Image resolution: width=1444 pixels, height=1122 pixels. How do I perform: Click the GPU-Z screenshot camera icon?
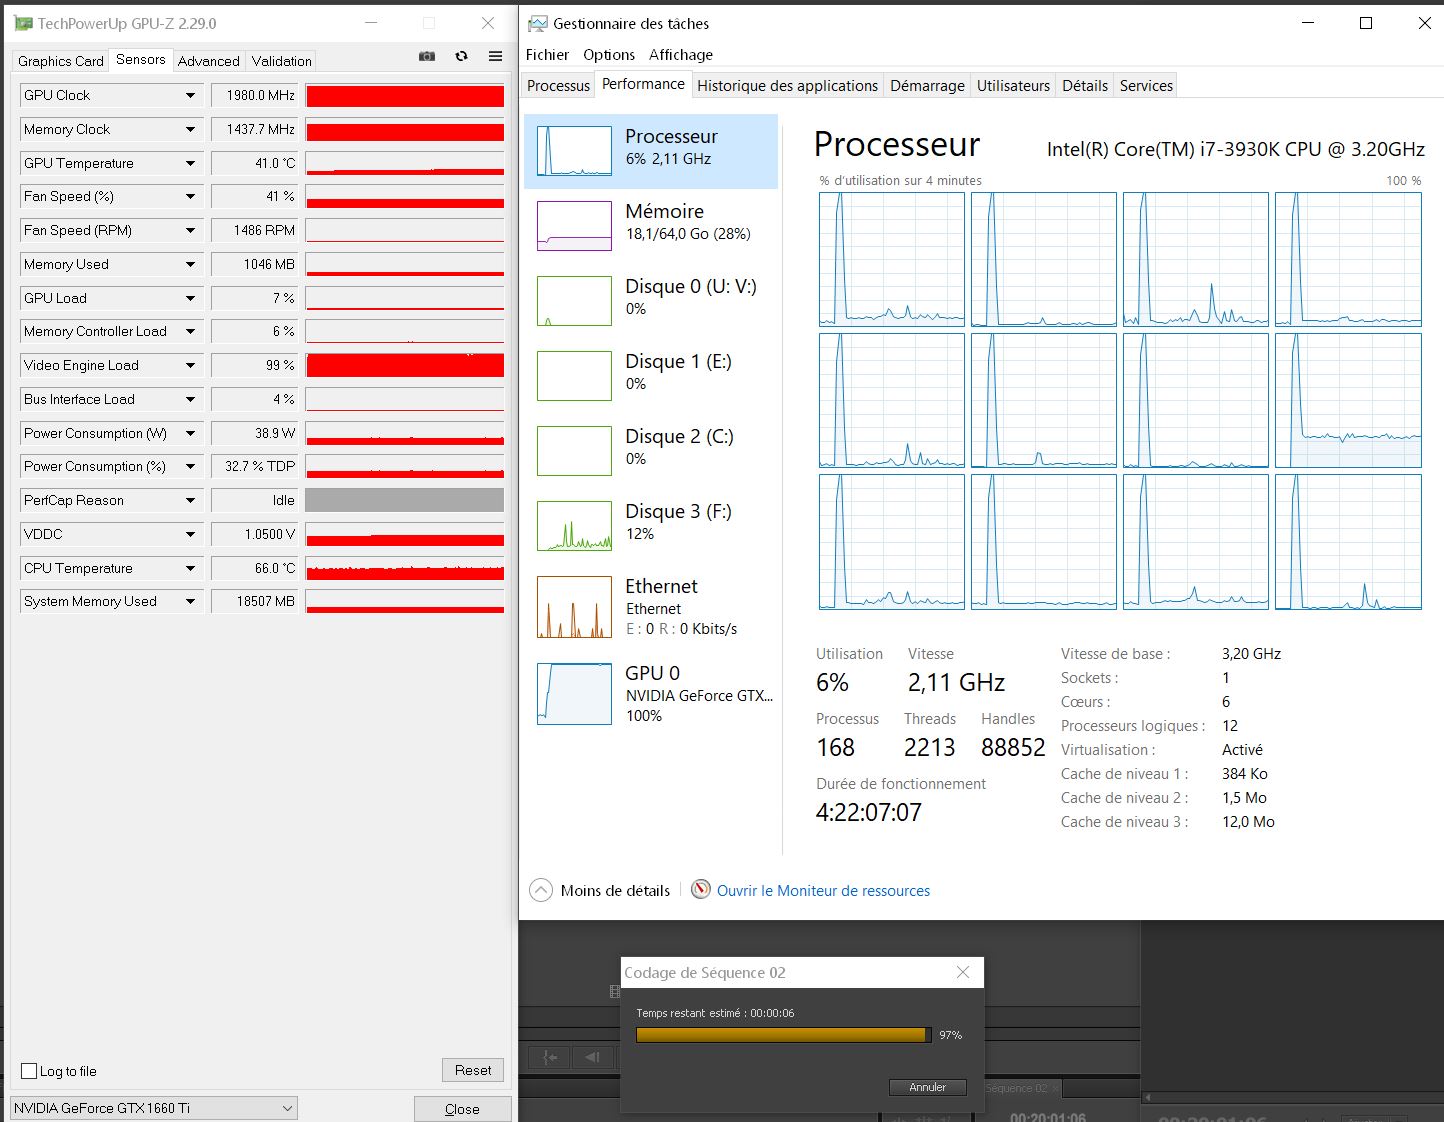[x=427, y=57]
